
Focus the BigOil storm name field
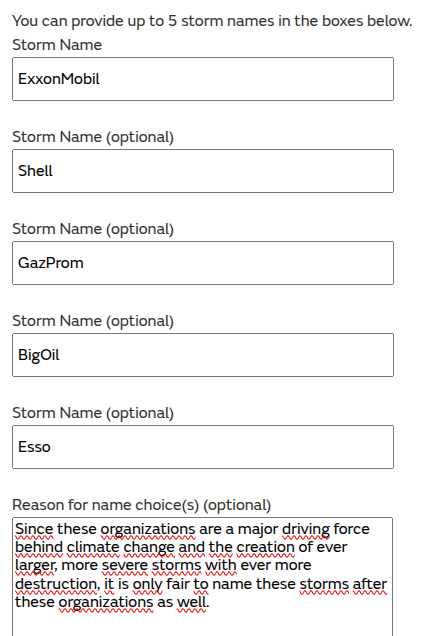point(203,355)
